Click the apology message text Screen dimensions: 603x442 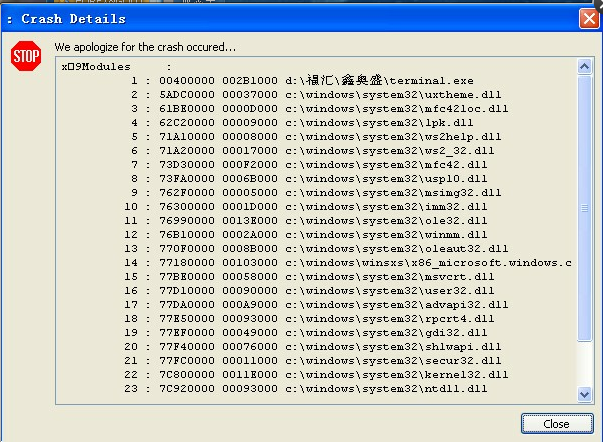(145, 47)
